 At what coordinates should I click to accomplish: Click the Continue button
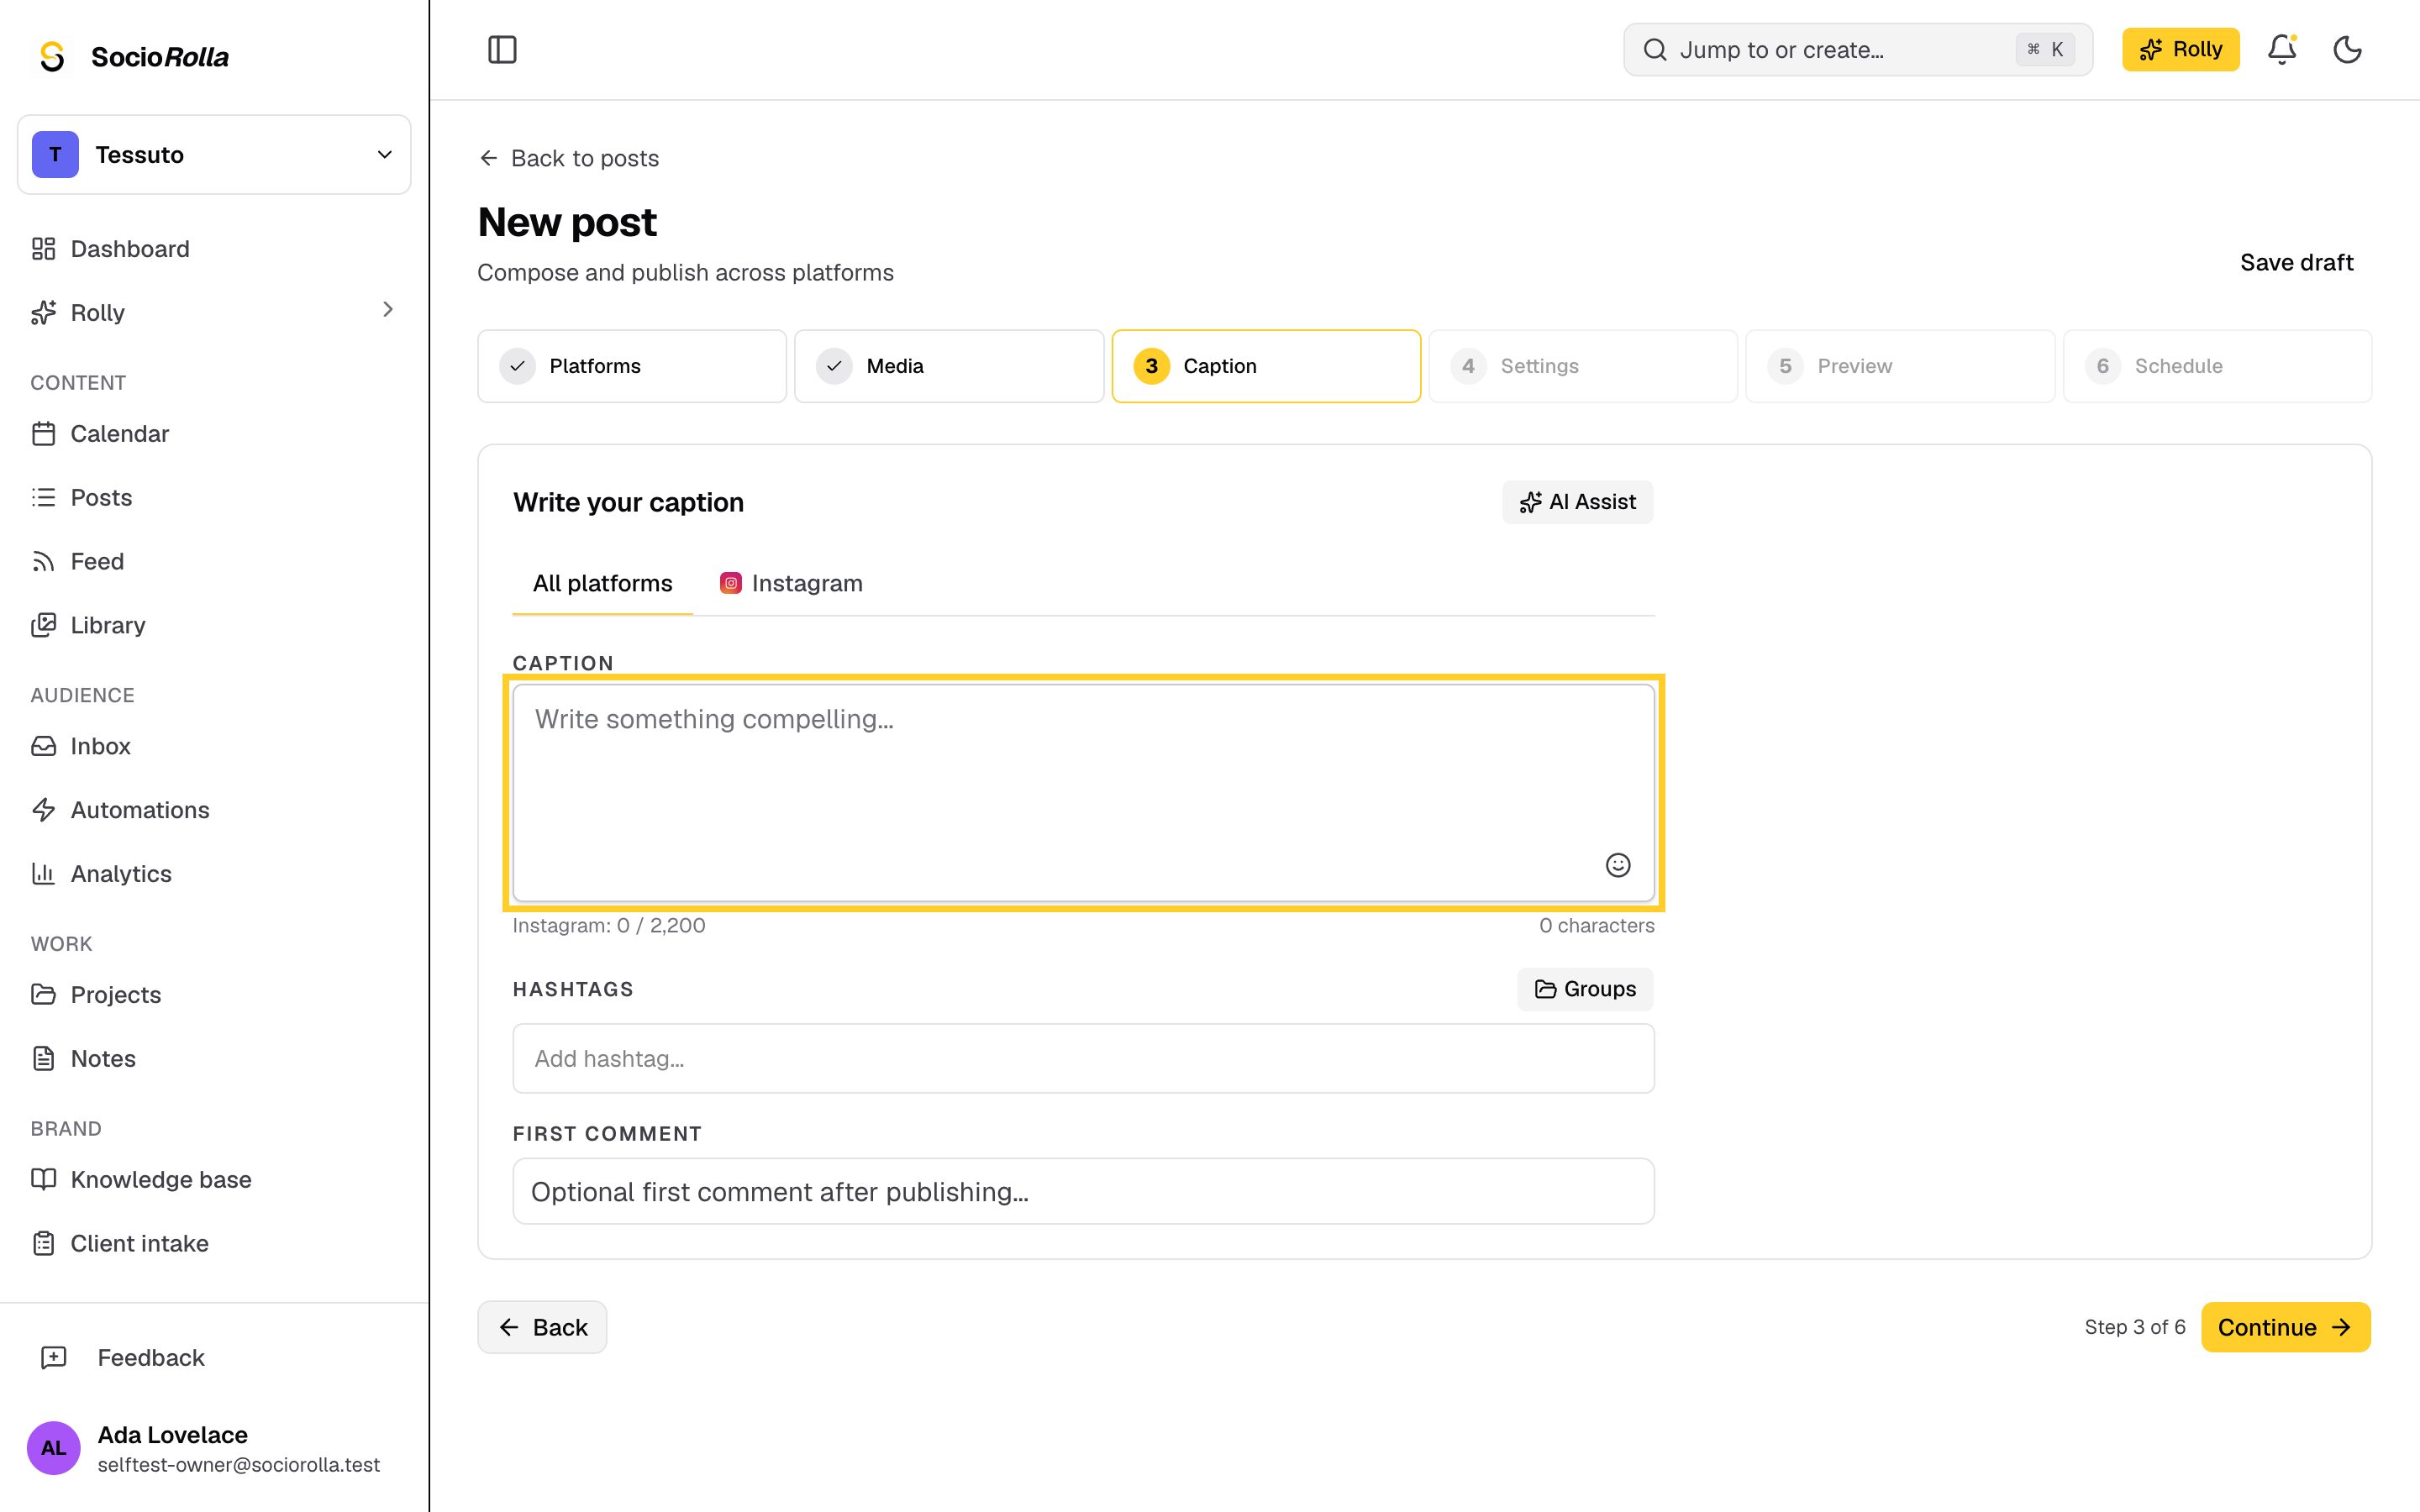tap(2285, 1327)
